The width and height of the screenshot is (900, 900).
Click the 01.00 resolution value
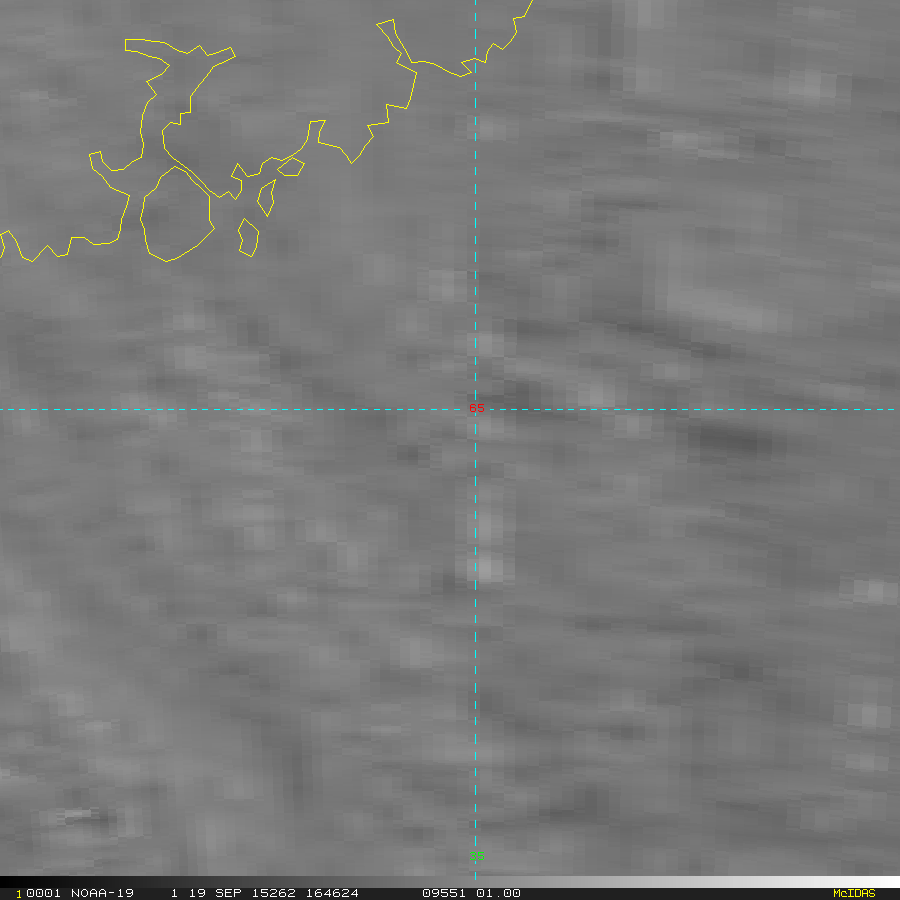coord(498,893)
